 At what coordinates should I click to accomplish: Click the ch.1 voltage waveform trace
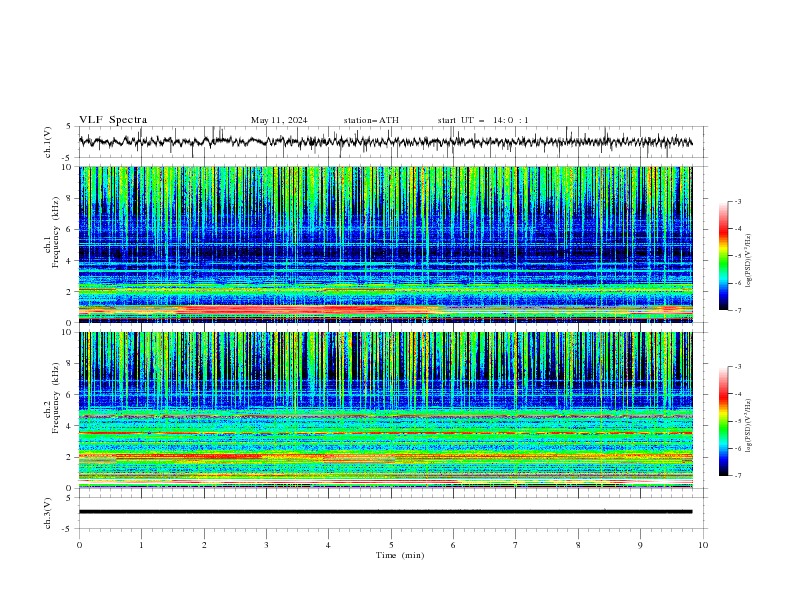point(385,142)
